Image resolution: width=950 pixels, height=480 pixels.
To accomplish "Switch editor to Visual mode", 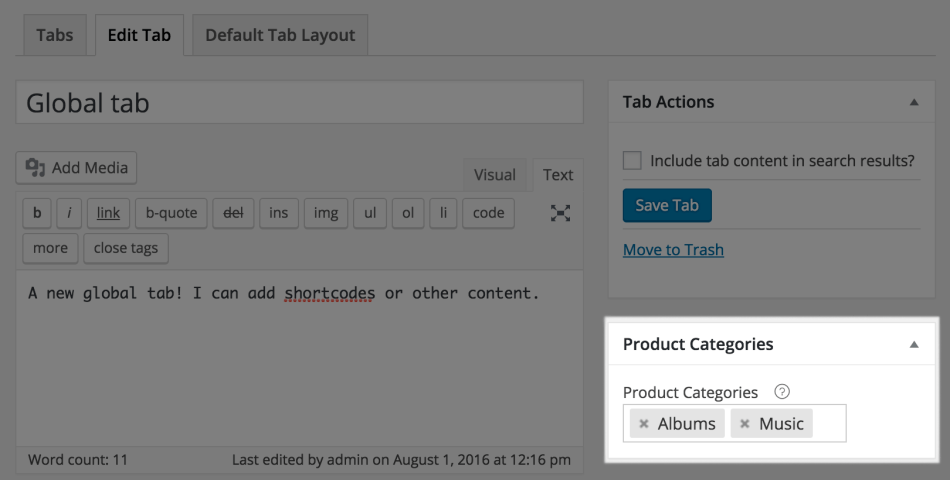I will [494, 175].
